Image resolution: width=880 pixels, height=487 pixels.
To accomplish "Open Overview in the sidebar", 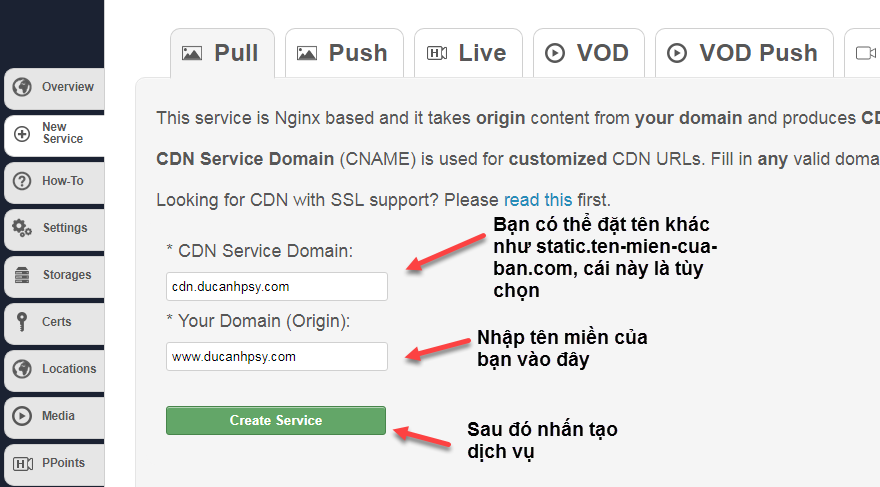I will (x=54, y=88).
